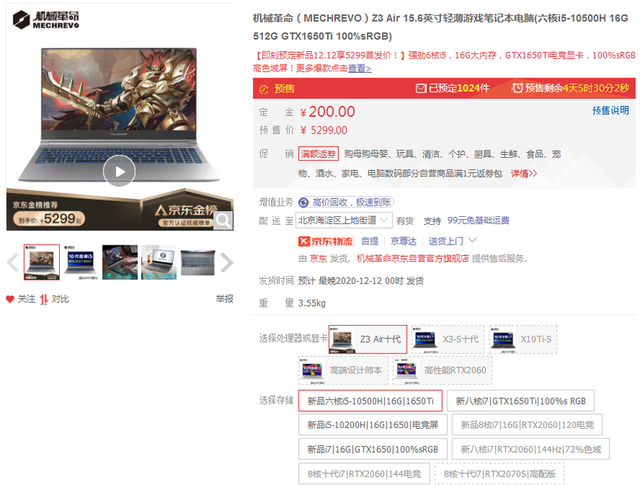Click the 京东 seller link in shipping line
The image size is (640, 485).
click(318, 258)
